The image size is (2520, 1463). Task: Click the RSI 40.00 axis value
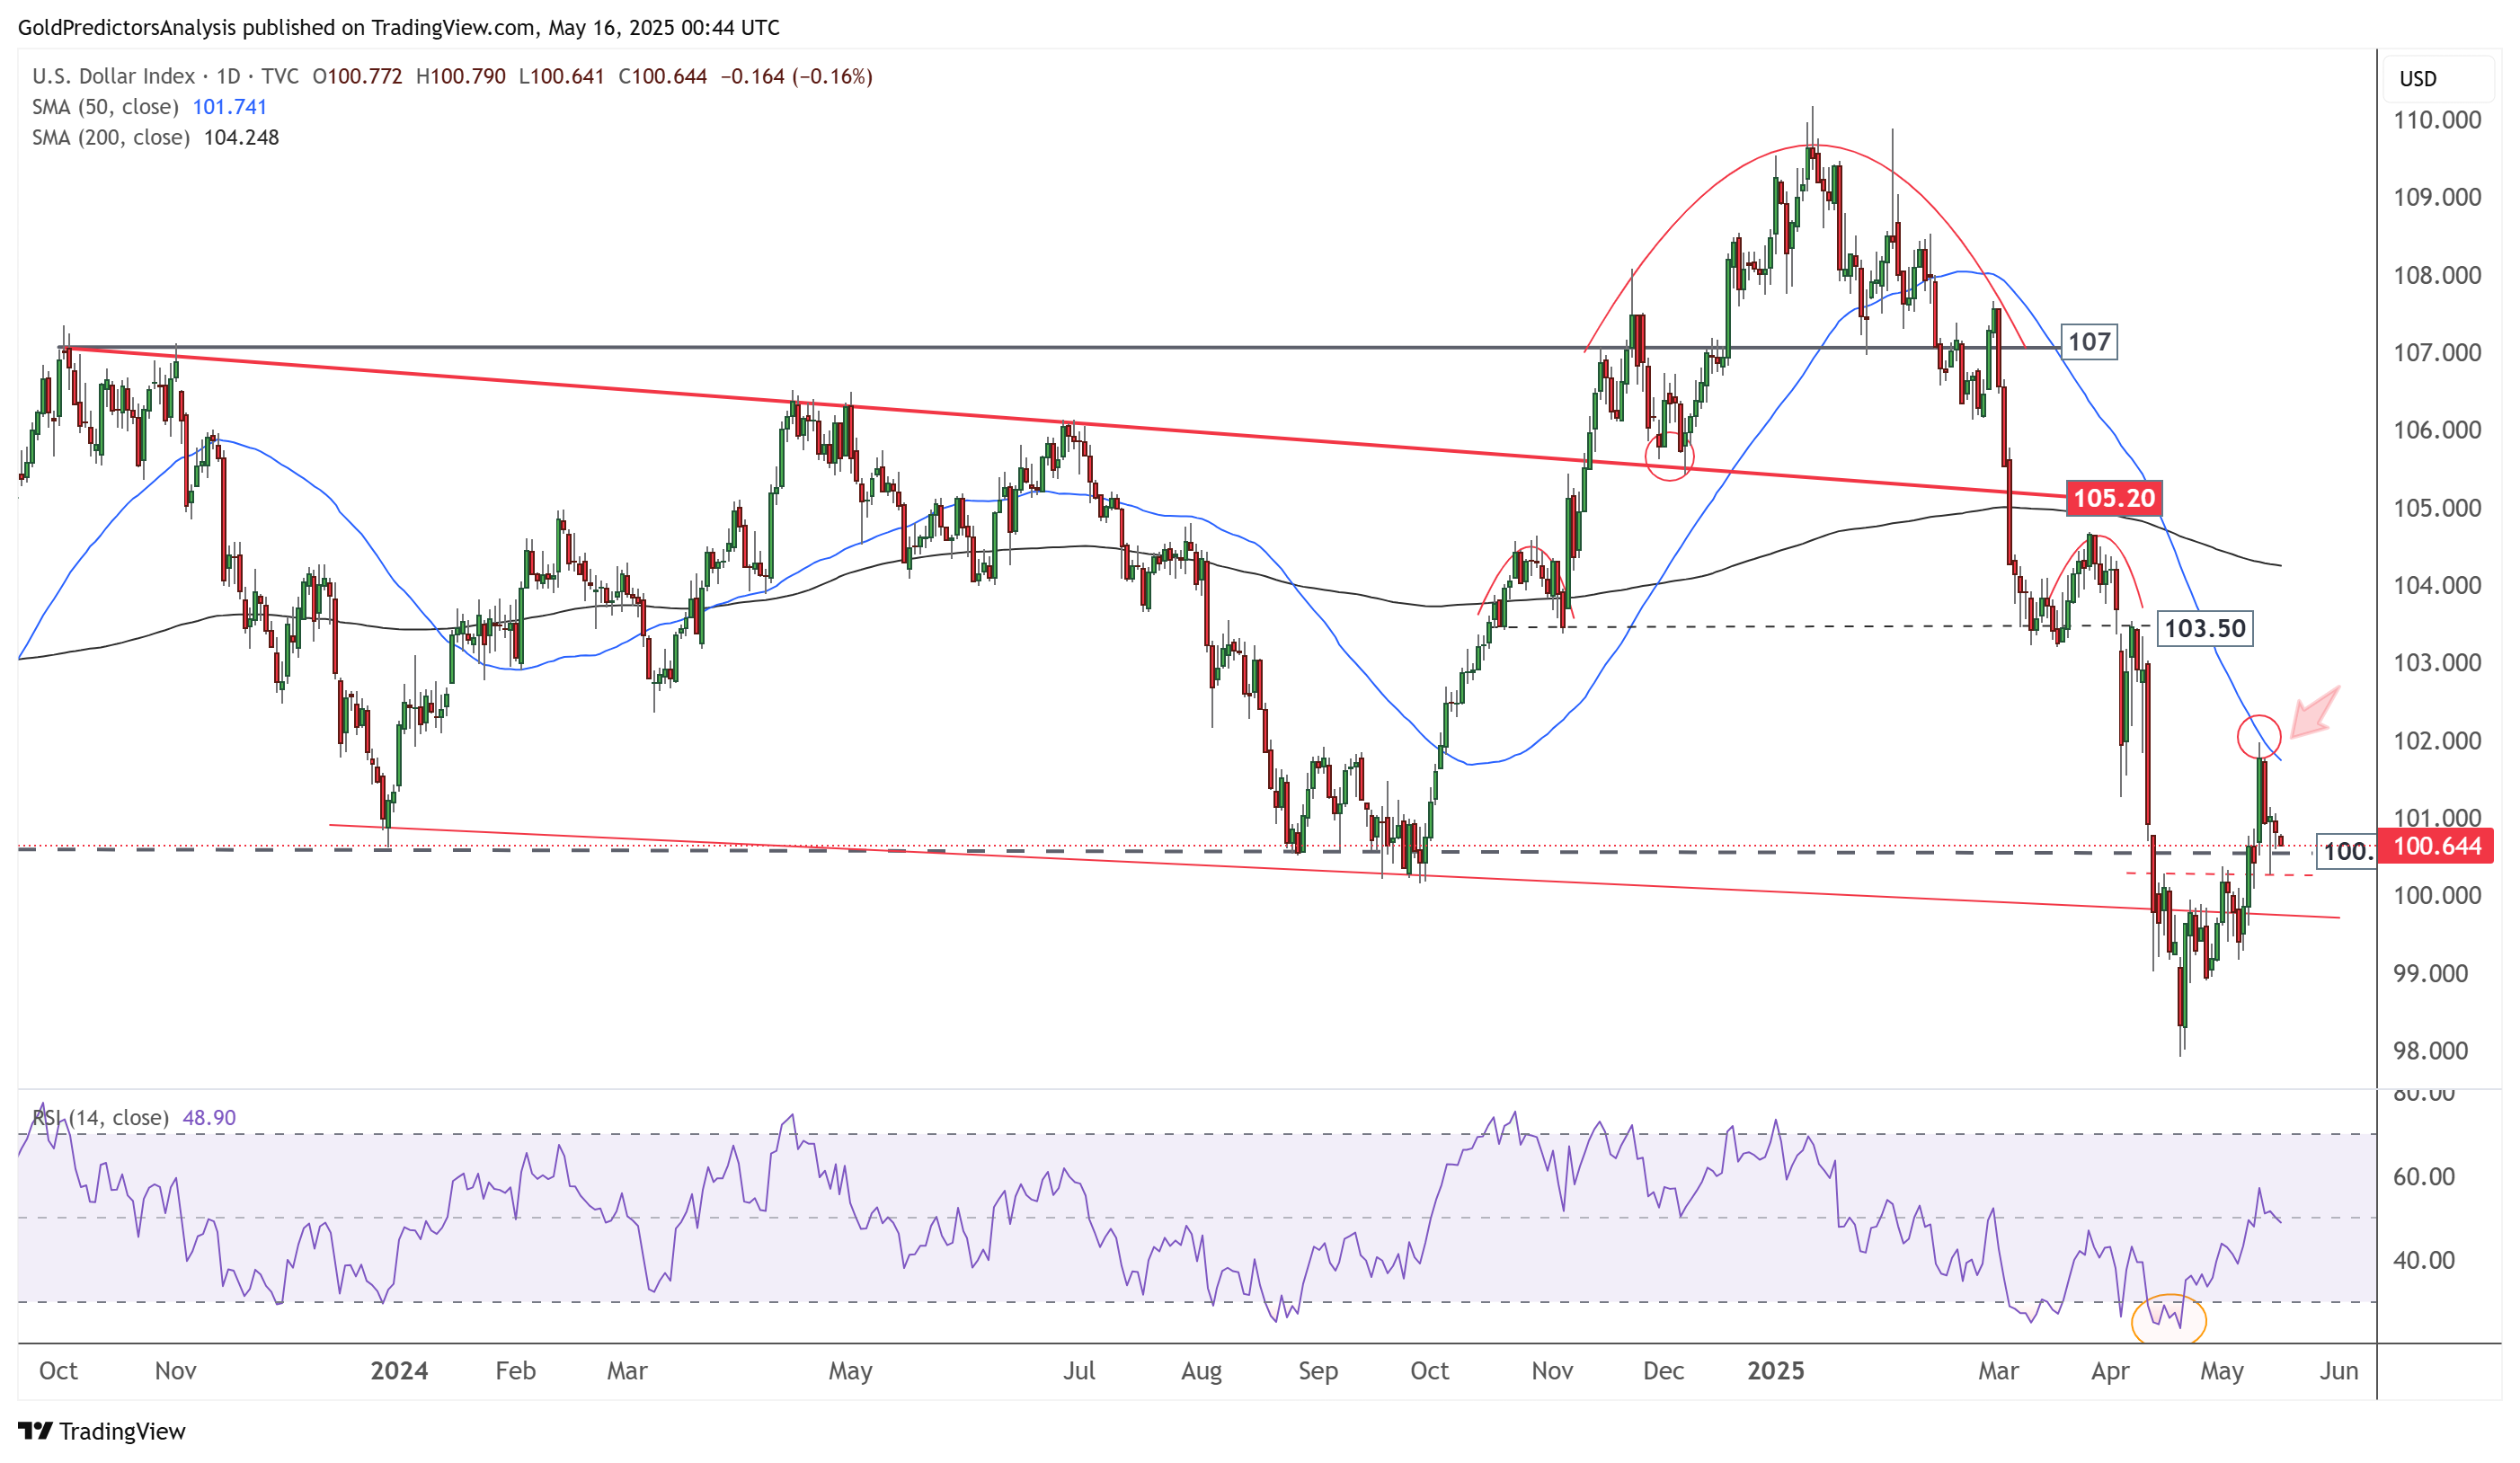[x=2424, y=1260]
